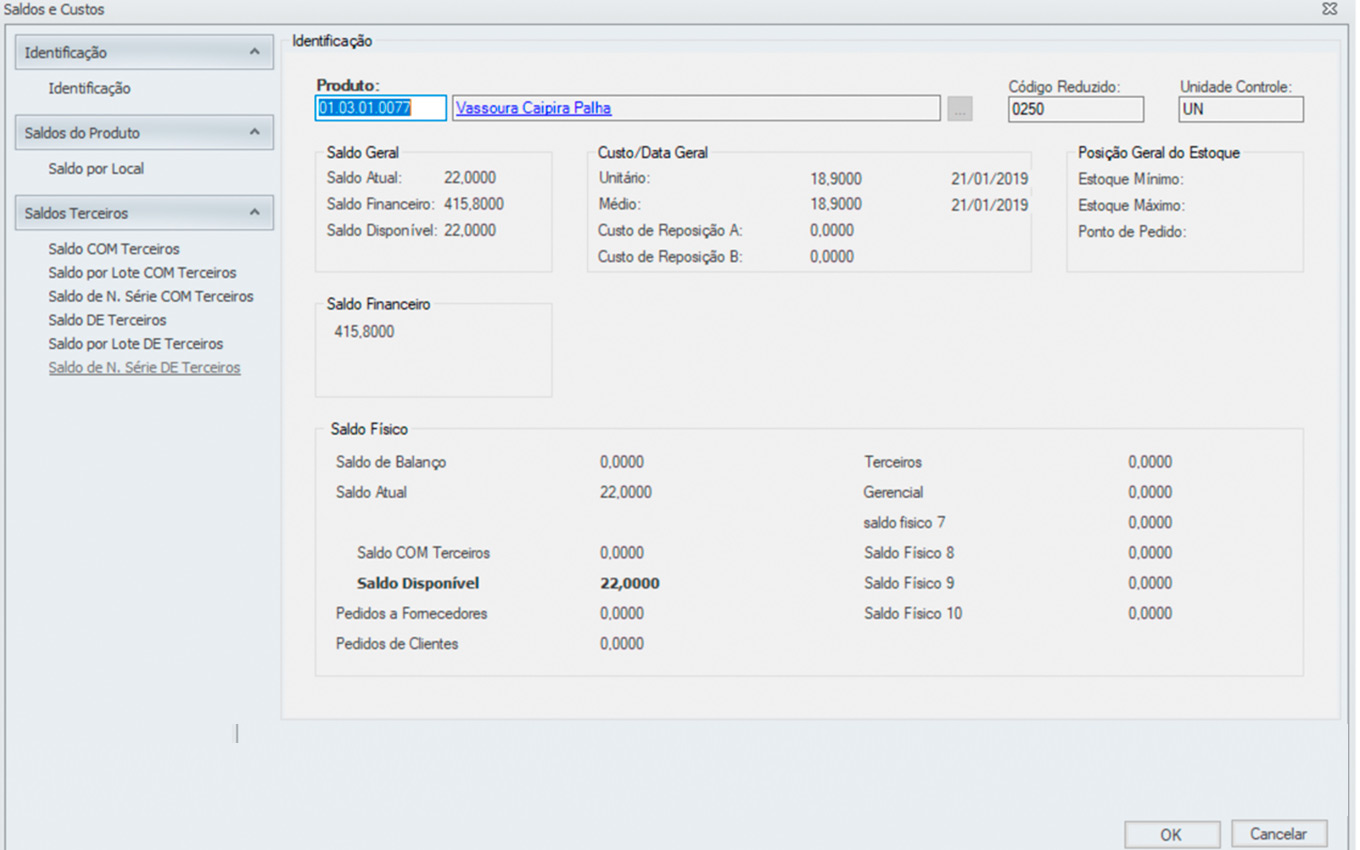The width and height of the screenshot is (1360, 850).
Task: Open Saldo de N. Série COM Terceiros
Action: coord(151,296)
